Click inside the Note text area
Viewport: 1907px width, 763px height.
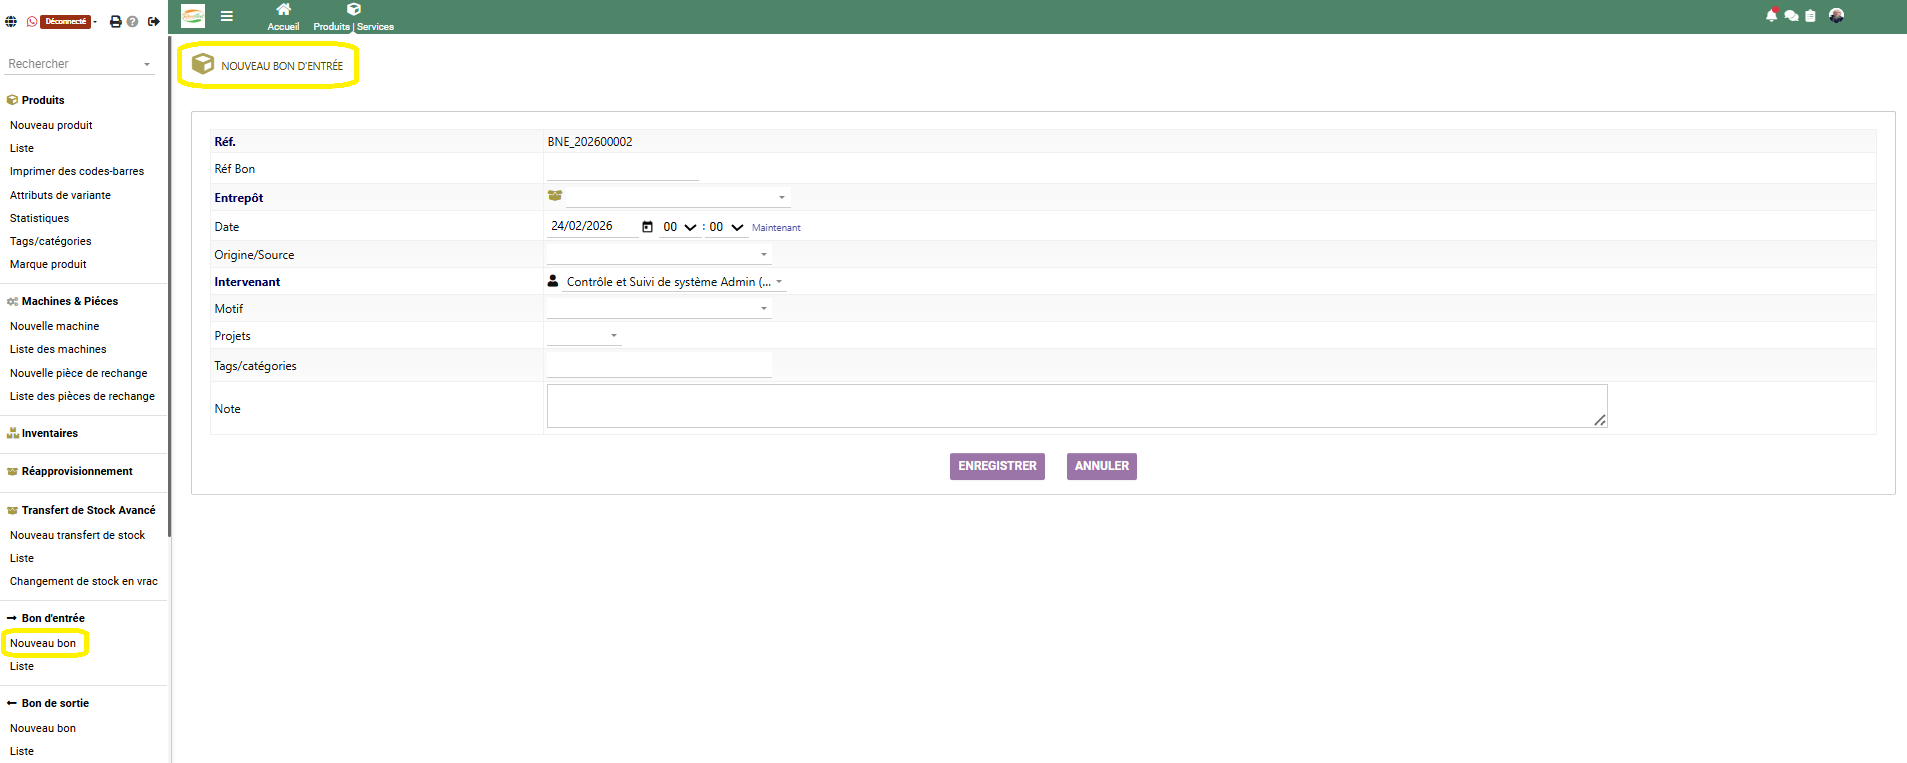1076,406
